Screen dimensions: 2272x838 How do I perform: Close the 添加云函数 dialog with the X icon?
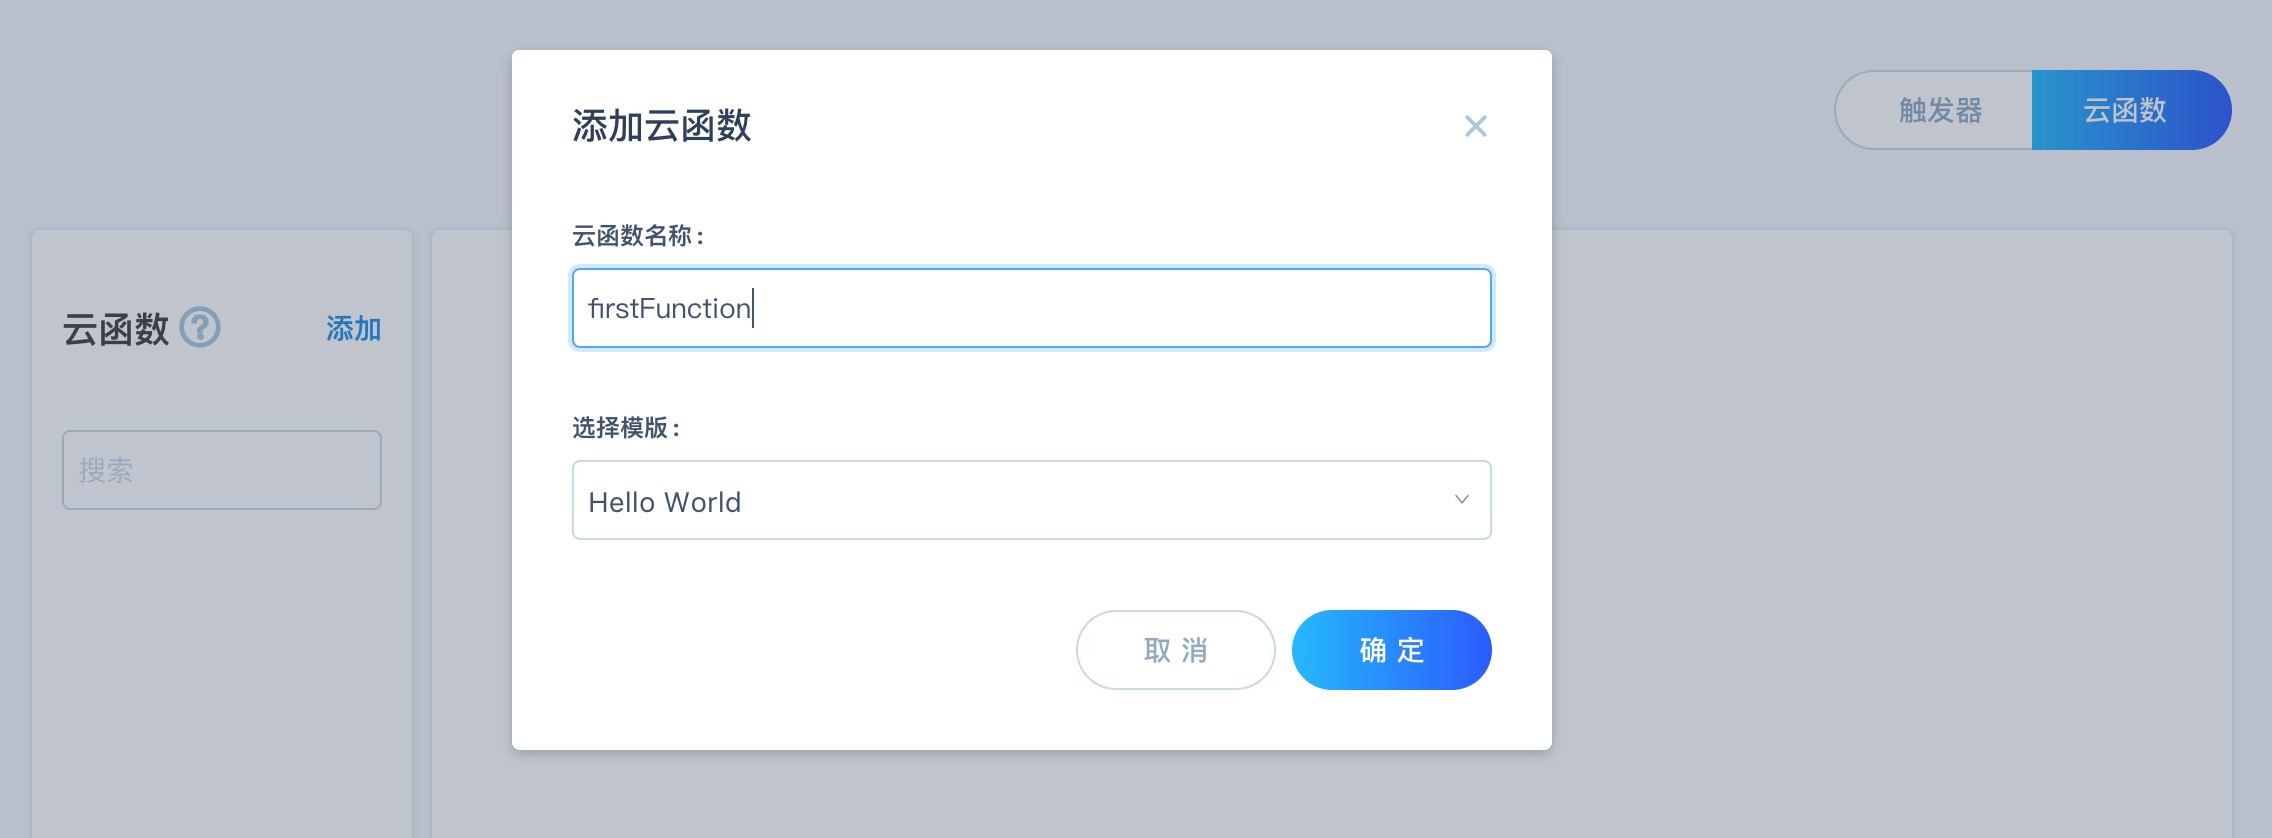(x=1475, y=126)
